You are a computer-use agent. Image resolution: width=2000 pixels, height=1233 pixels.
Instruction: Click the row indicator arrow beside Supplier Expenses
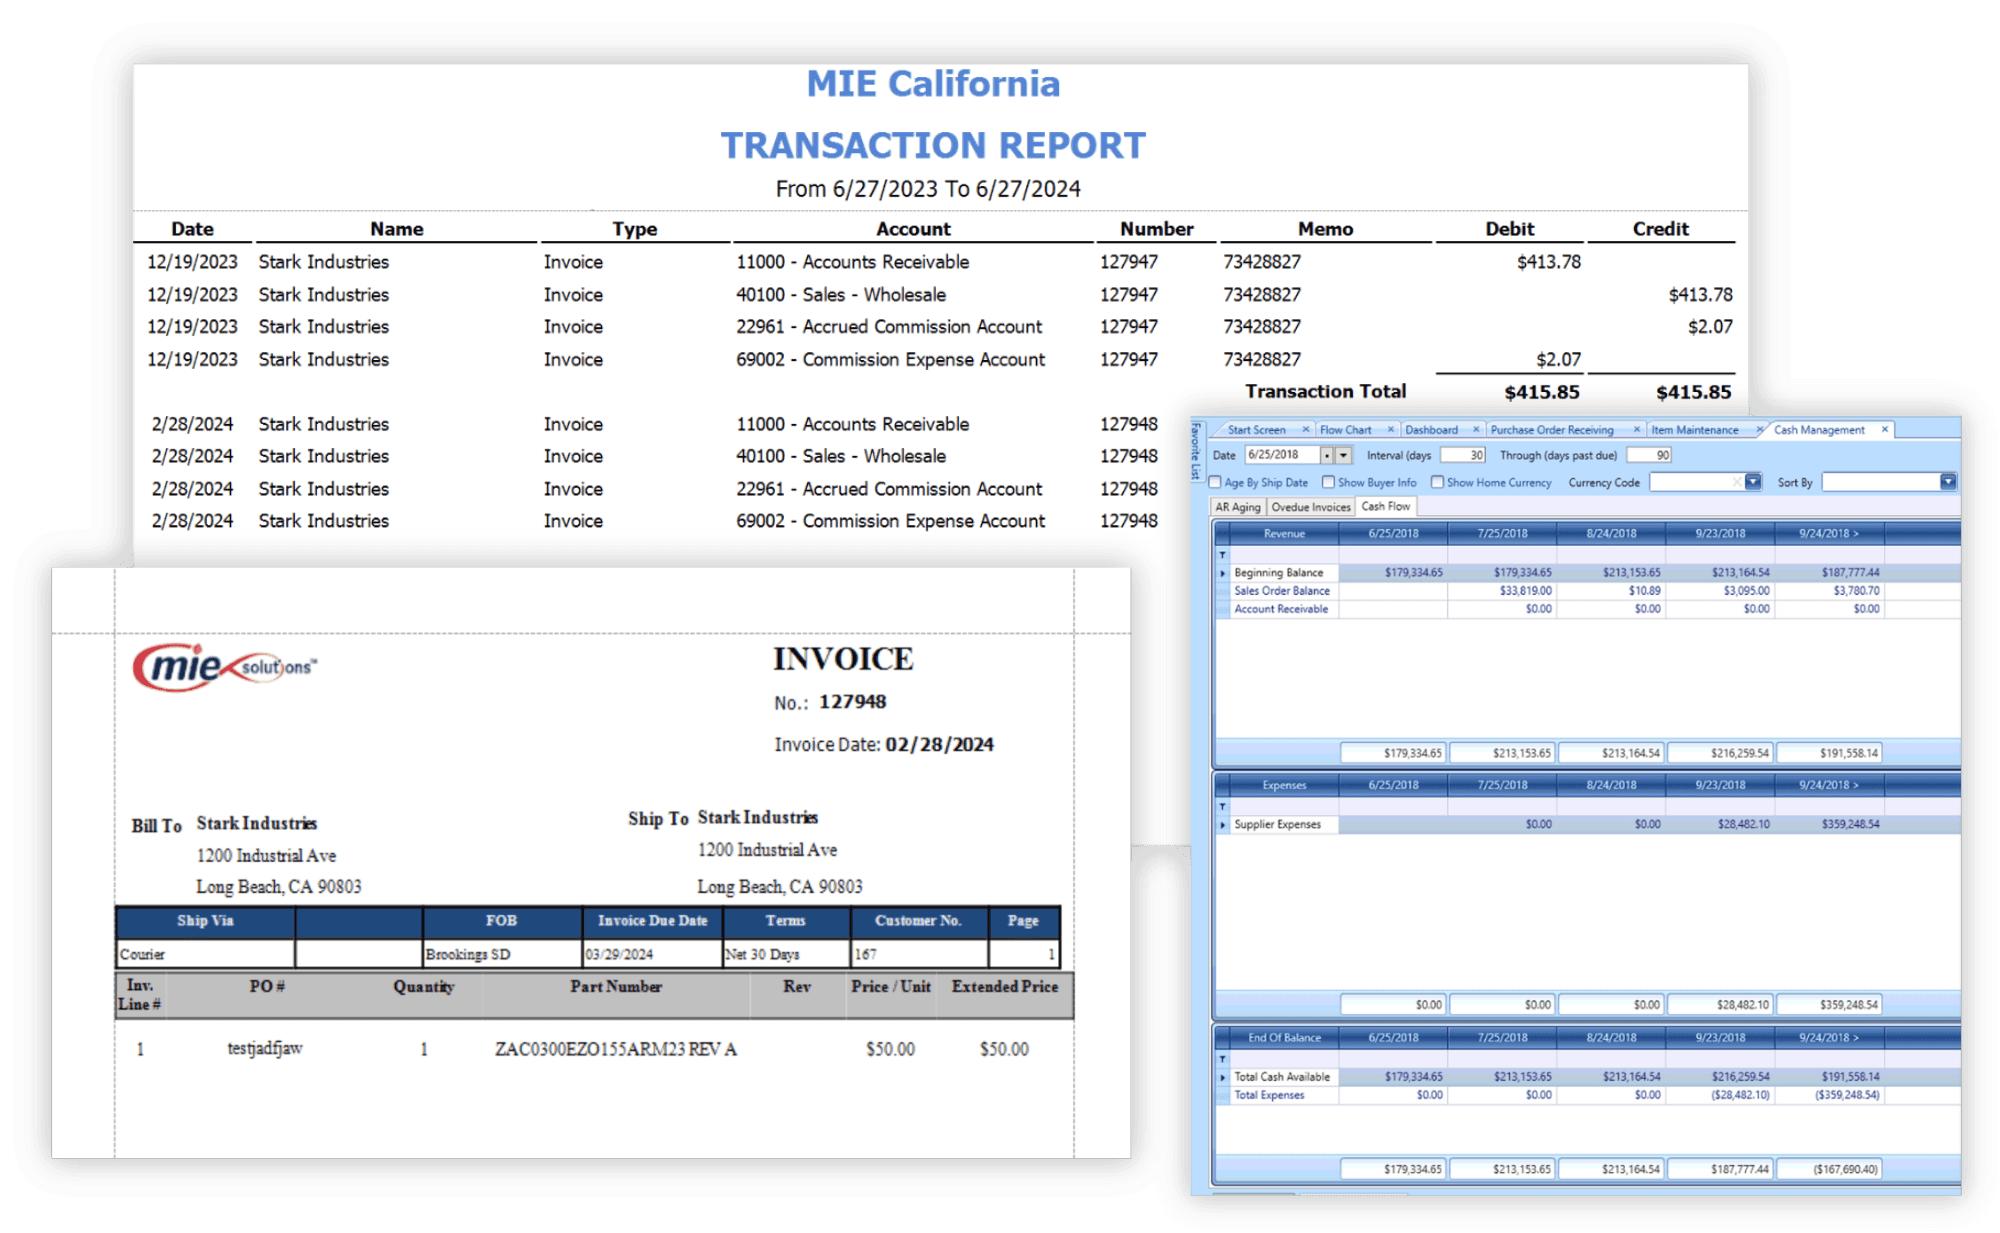tap(1222, 824)
